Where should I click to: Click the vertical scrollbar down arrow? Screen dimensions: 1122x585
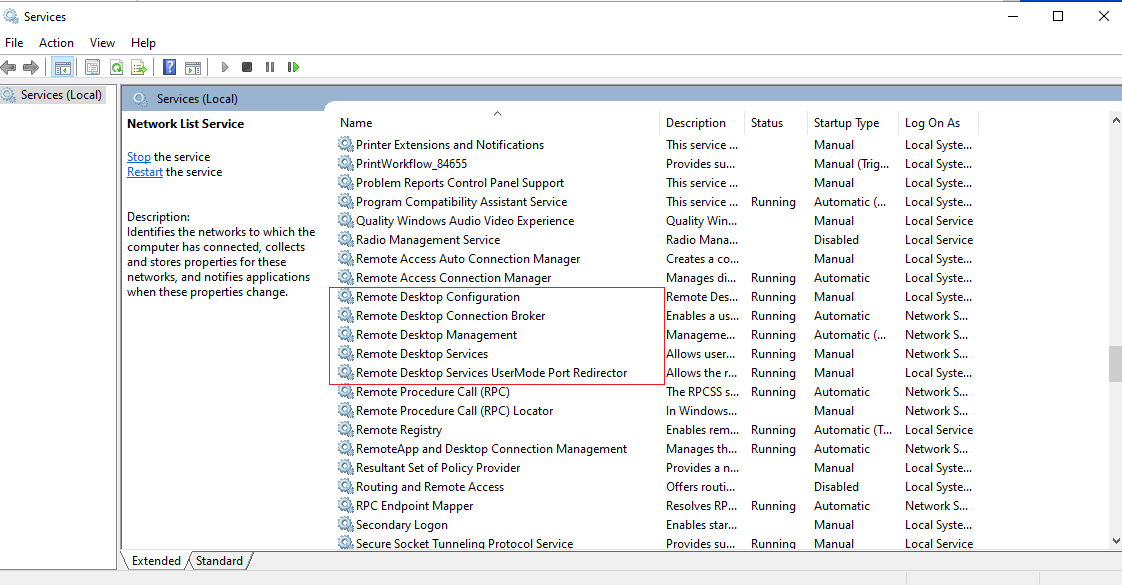[x=1116, y=541]
